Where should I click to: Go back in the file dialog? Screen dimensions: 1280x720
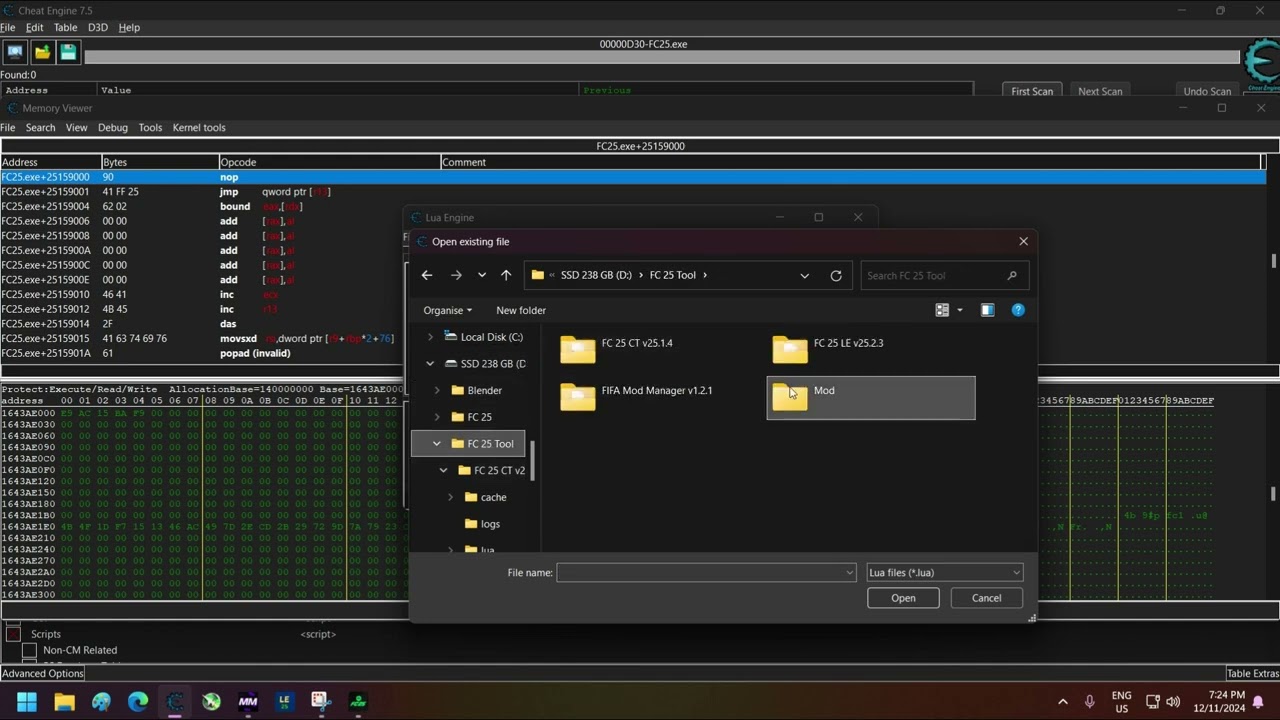(x=427, y=275)
